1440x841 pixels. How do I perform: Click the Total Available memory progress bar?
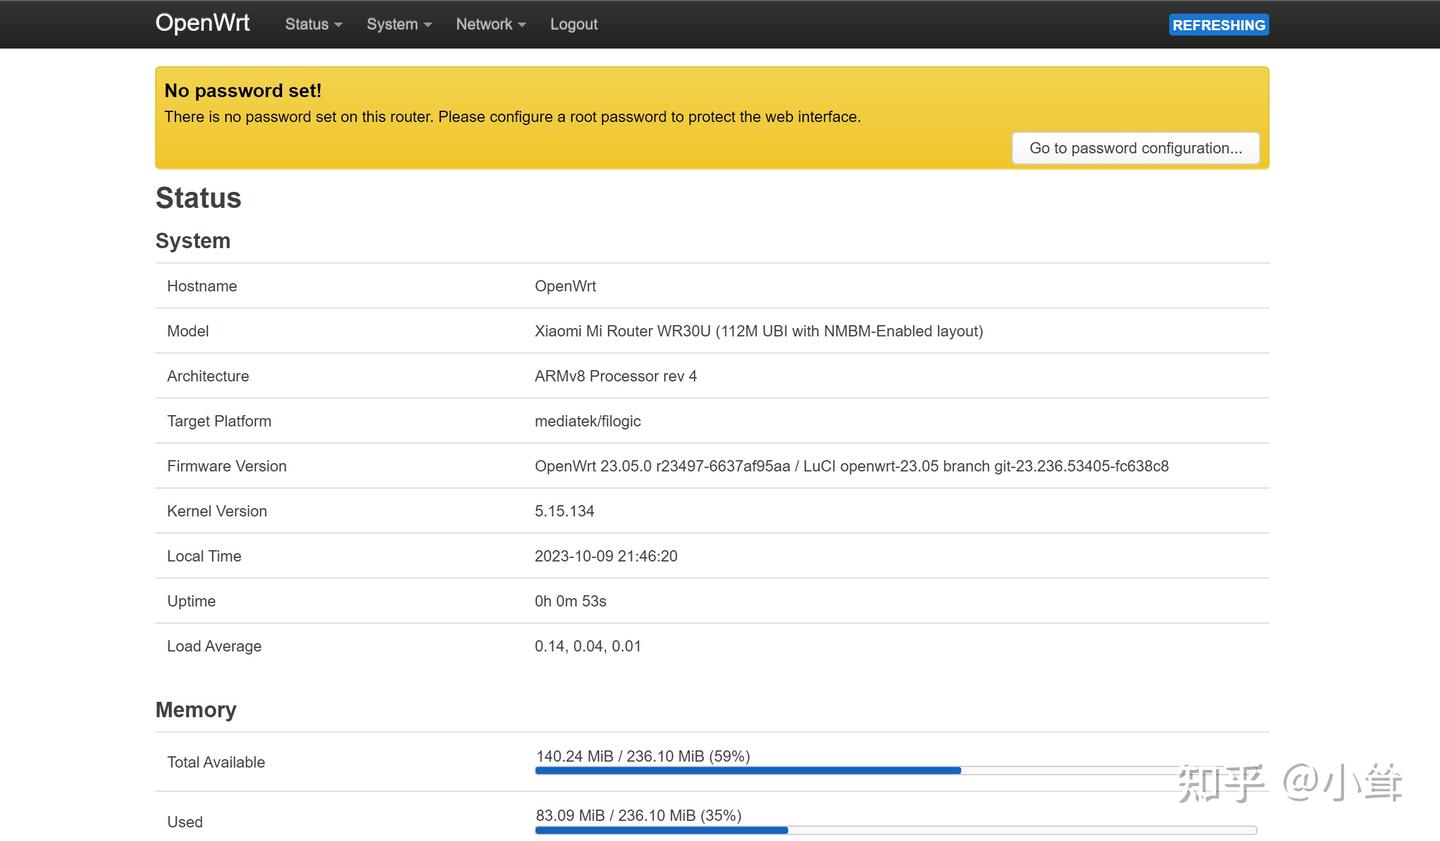(x=895, y=770)
